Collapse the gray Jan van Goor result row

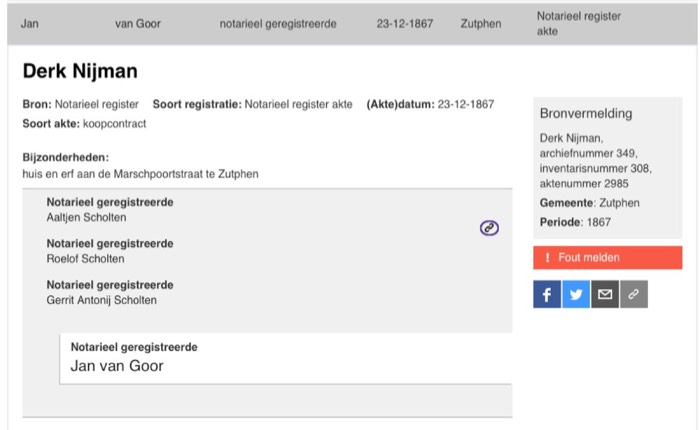tap(352, 24)
